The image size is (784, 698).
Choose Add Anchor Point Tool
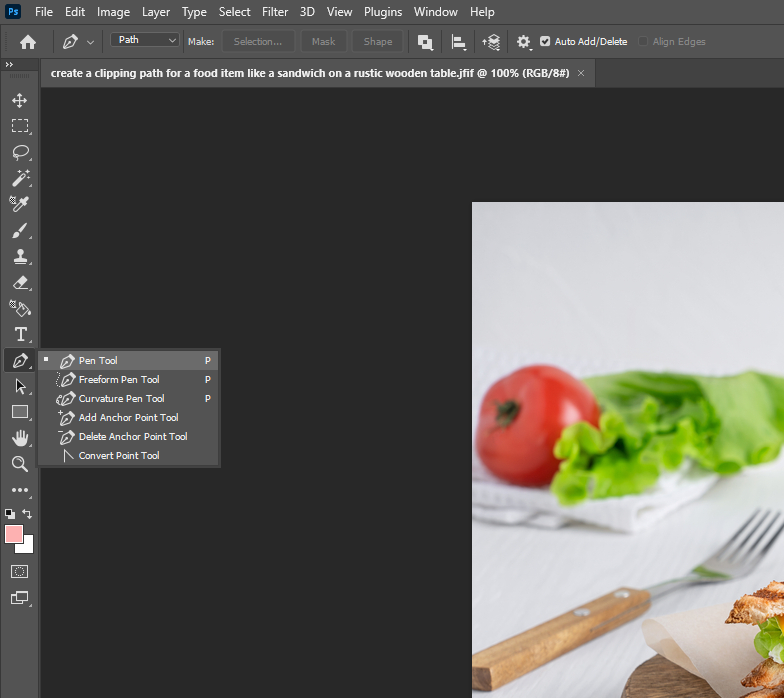128,418
